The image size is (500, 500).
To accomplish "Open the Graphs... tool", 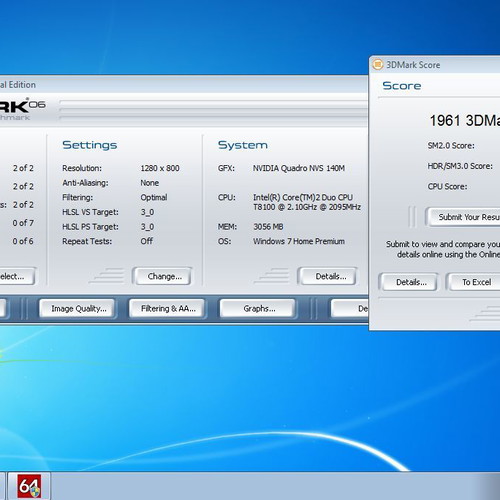I will (x=258, y=309).
